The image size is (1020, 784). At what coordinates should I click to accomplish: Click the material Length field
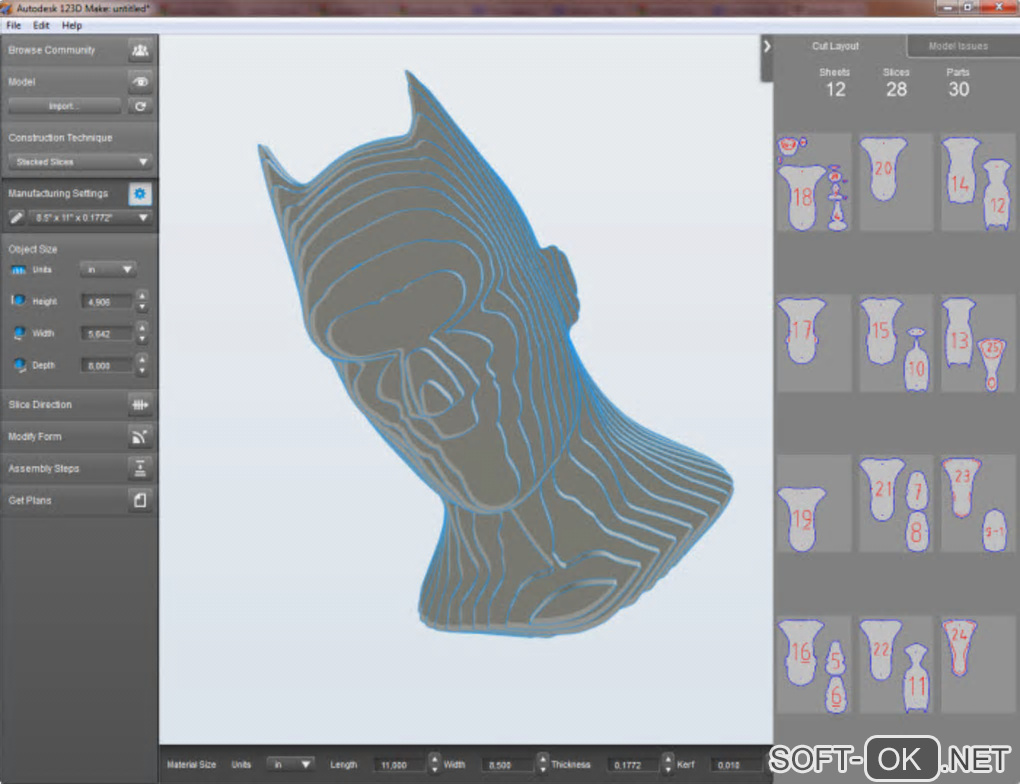coord(400,765)
